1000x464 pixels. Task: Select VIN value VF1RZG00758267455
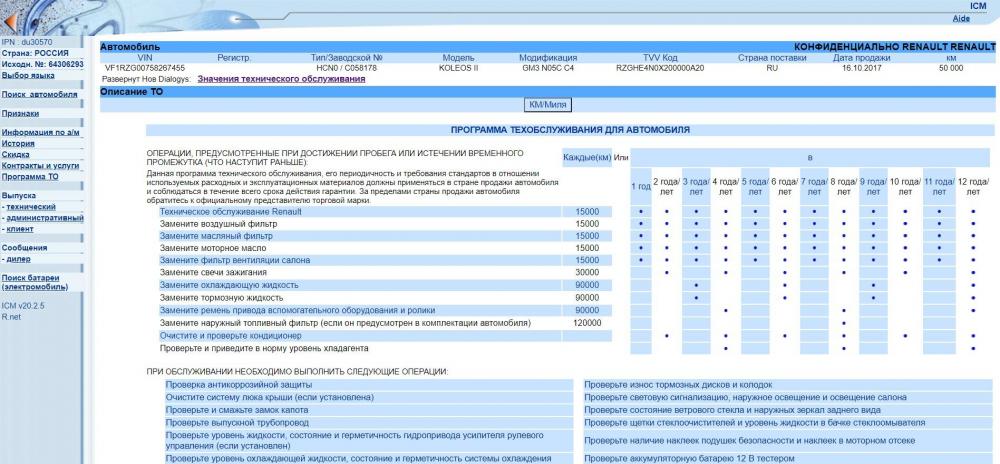pos(145,68)
